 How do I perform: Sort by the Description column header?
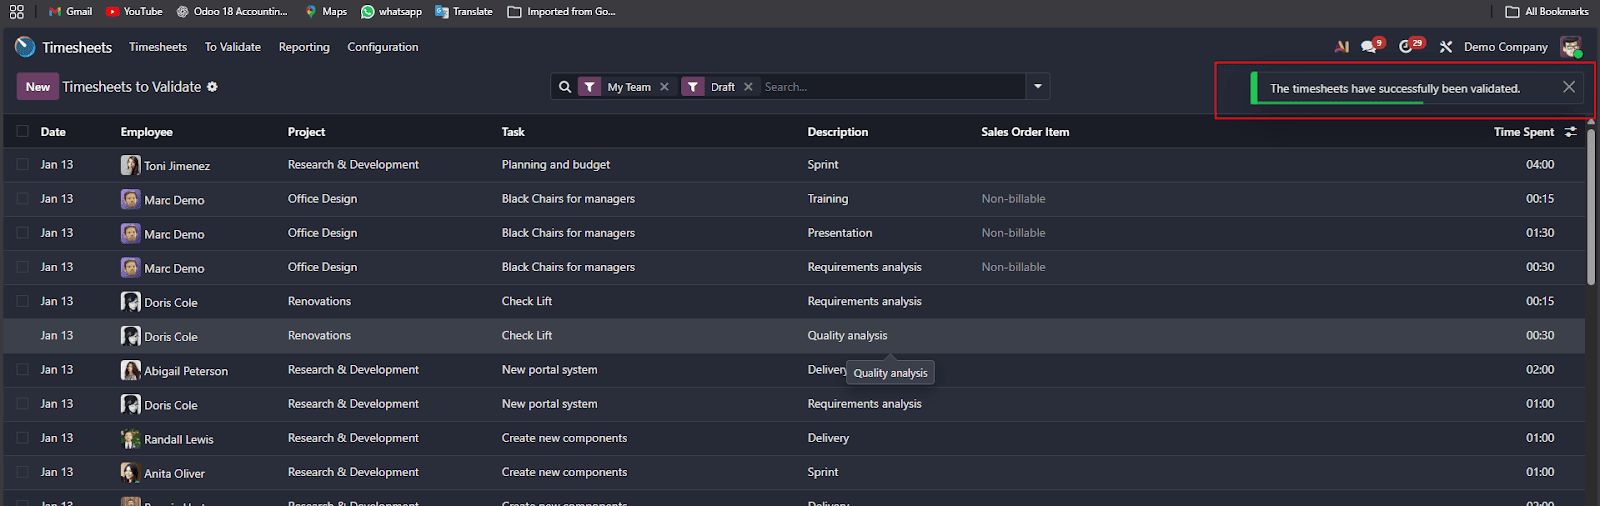(x=838, y=132)
